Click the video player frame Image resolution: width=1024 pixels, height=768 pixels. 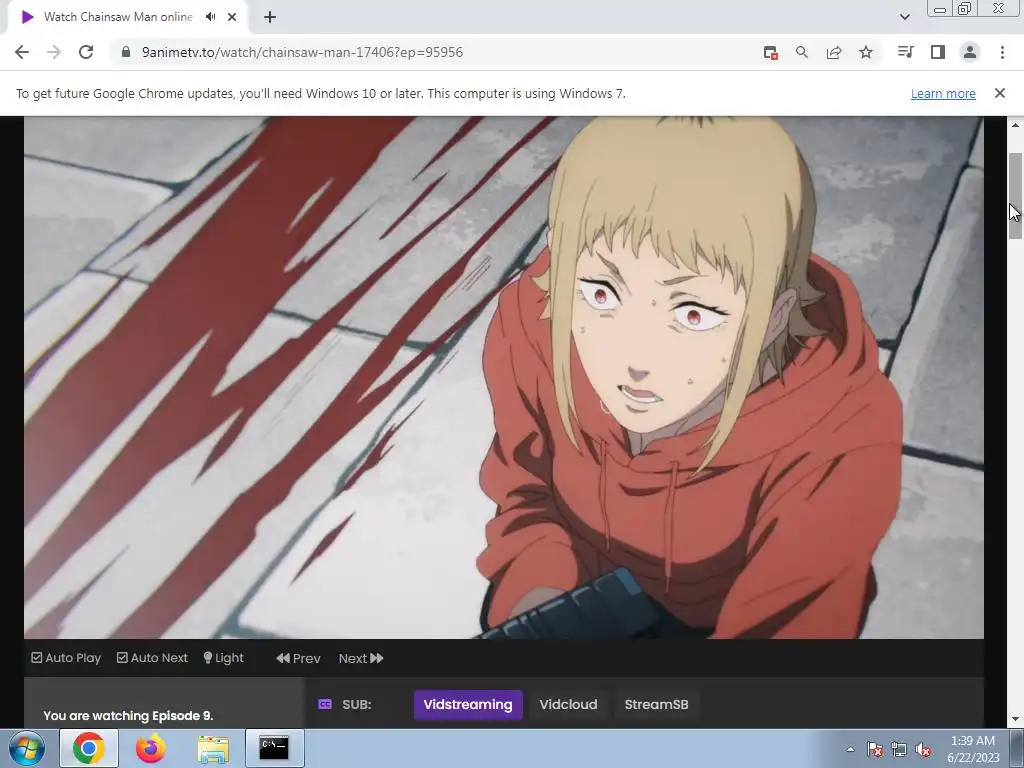(504, 377)
